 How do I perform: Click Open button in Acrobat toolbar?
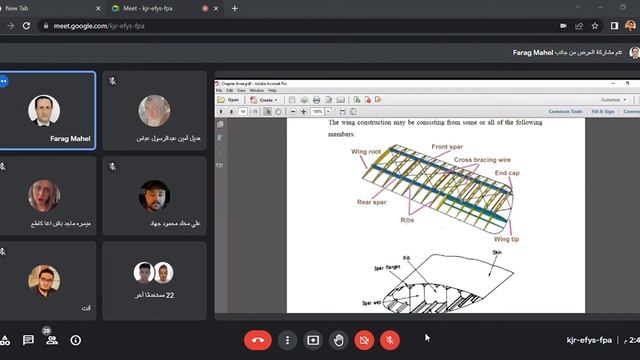[229, 100]
